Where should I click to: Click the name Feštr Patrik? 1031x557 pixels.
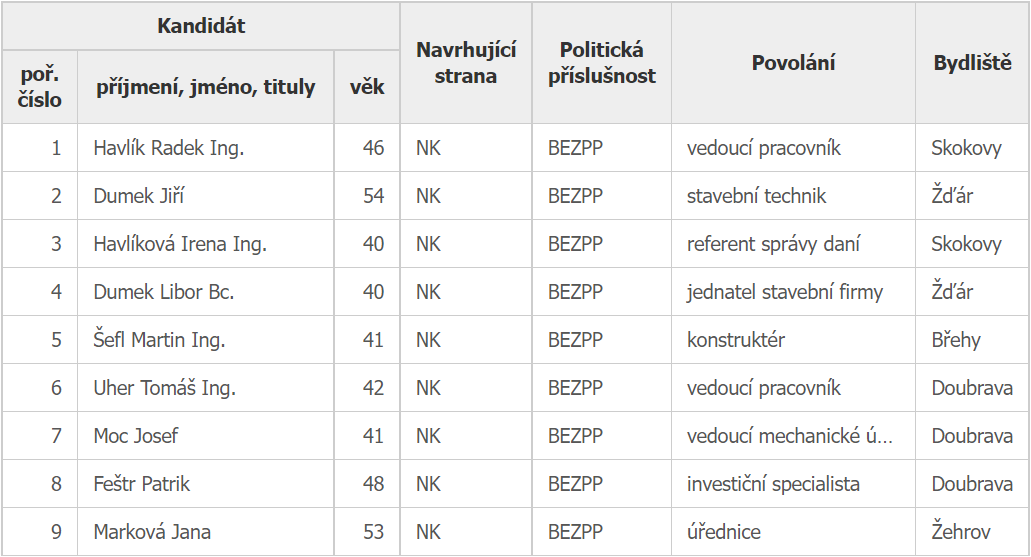tap(142, 484)
